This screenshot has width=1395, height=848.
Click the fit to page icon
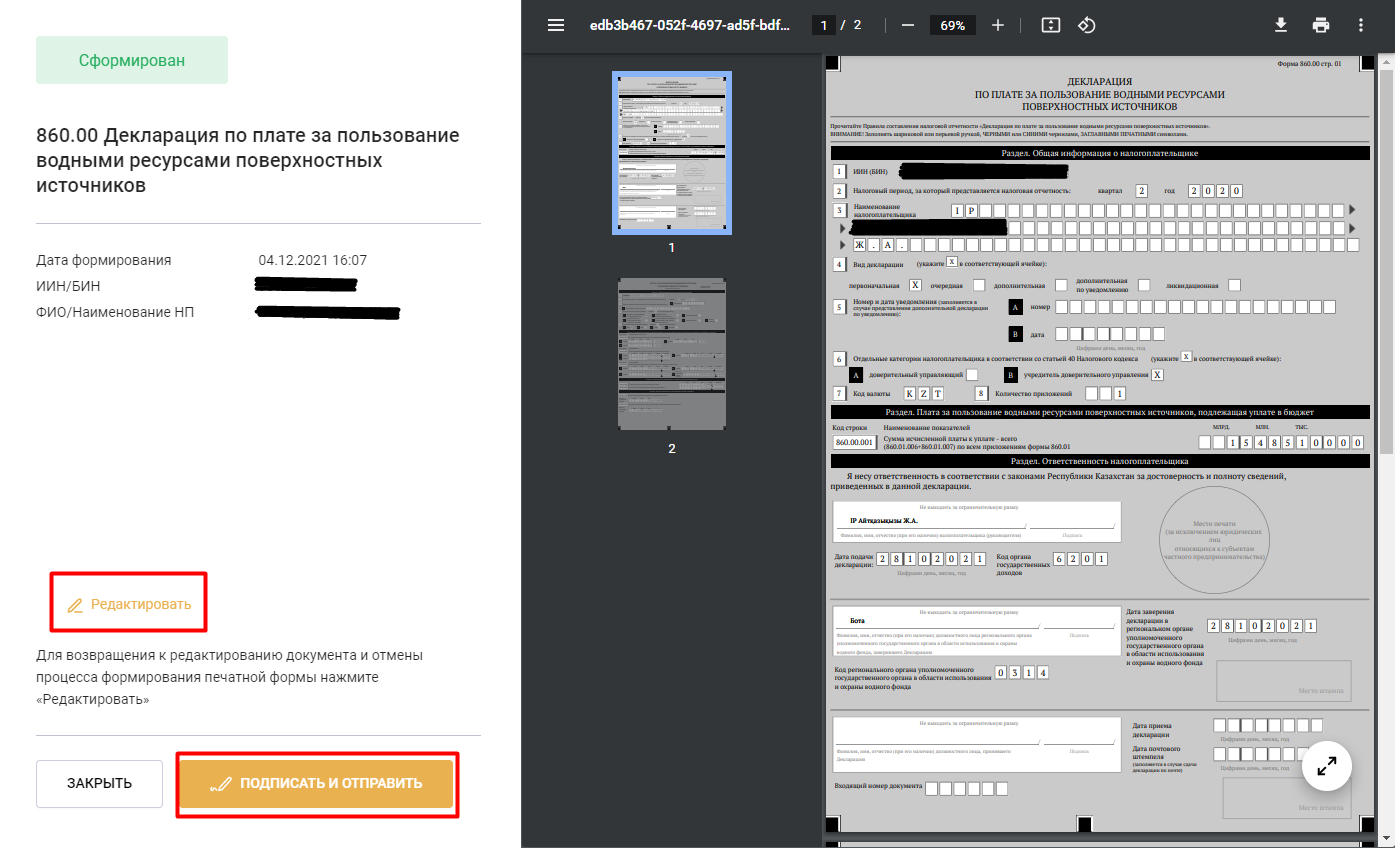1050,25
